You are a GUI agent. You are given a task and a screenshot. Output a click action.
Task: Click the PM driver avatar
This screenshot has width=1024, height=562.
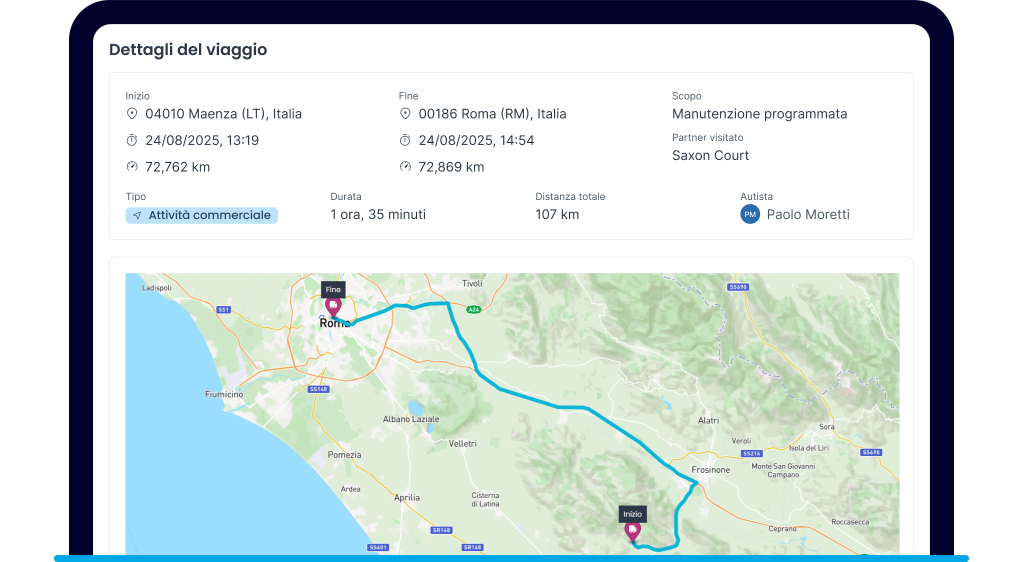pyautogui.click(x=750, y=214)
